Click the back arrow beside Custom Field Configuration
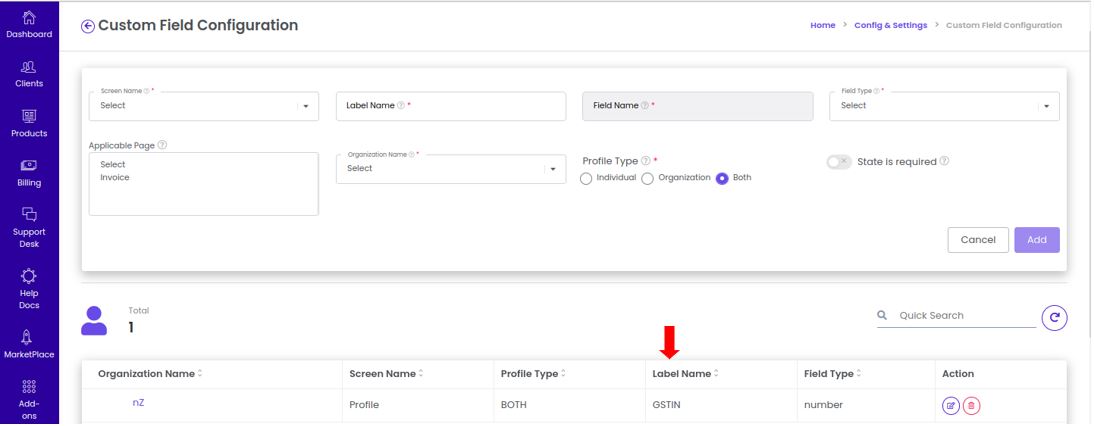 click(88, 26)
